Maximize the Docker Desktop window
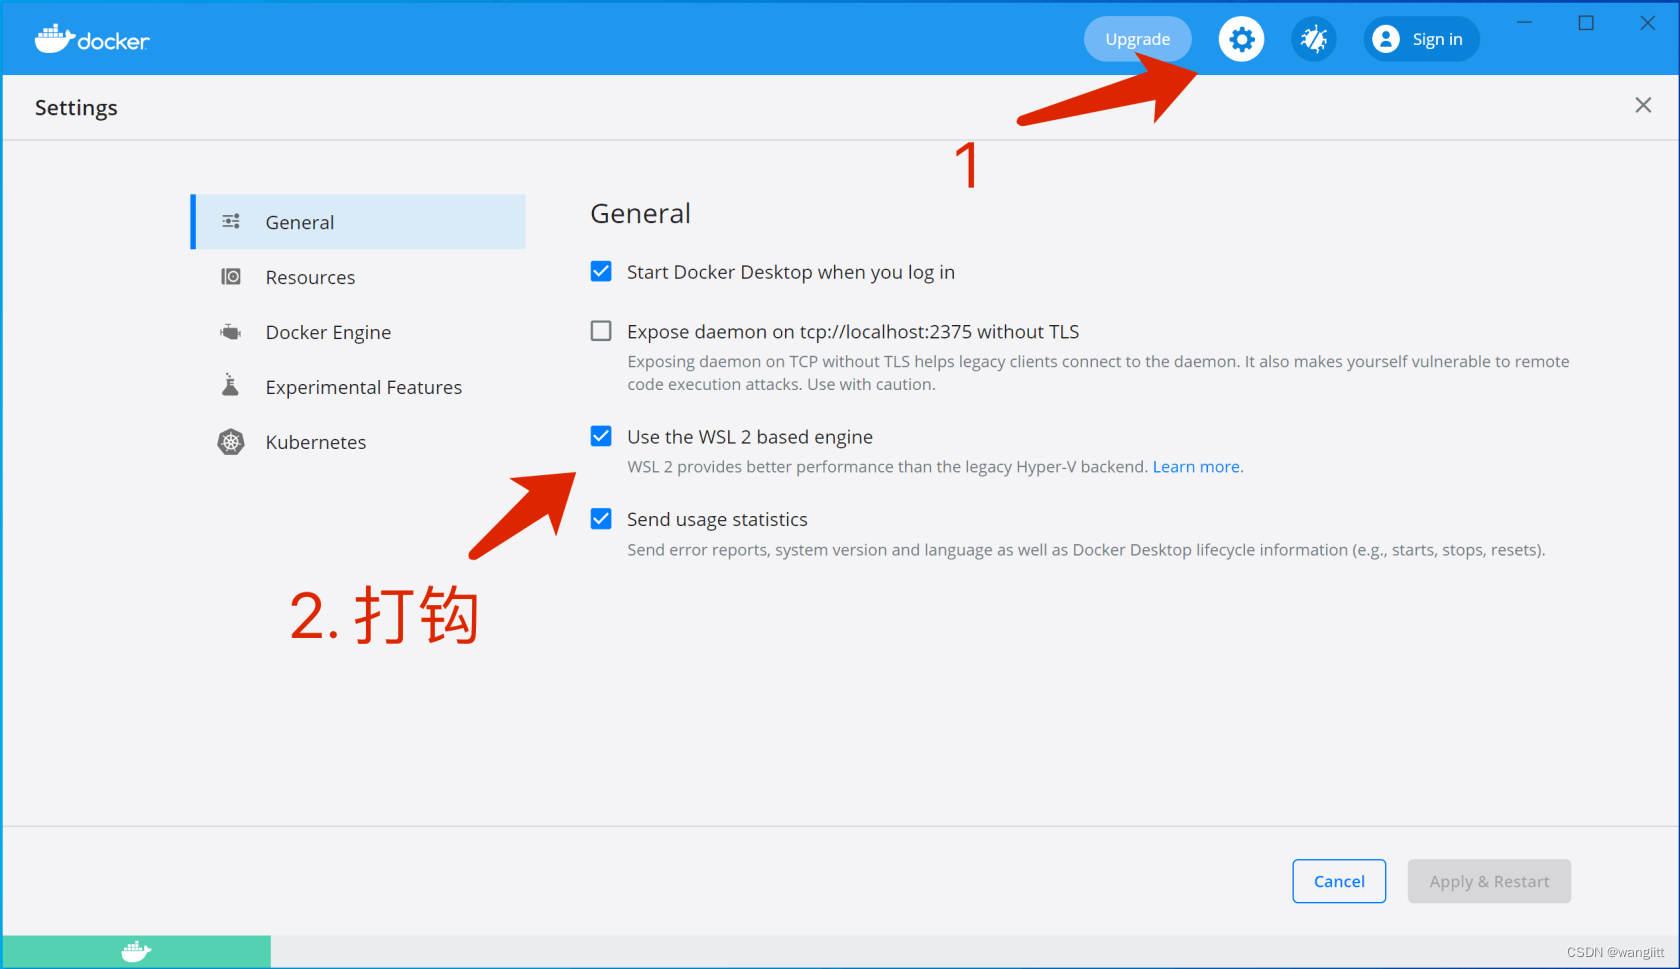Screen dimensions: 1680x969 [x=1586, y=23]
